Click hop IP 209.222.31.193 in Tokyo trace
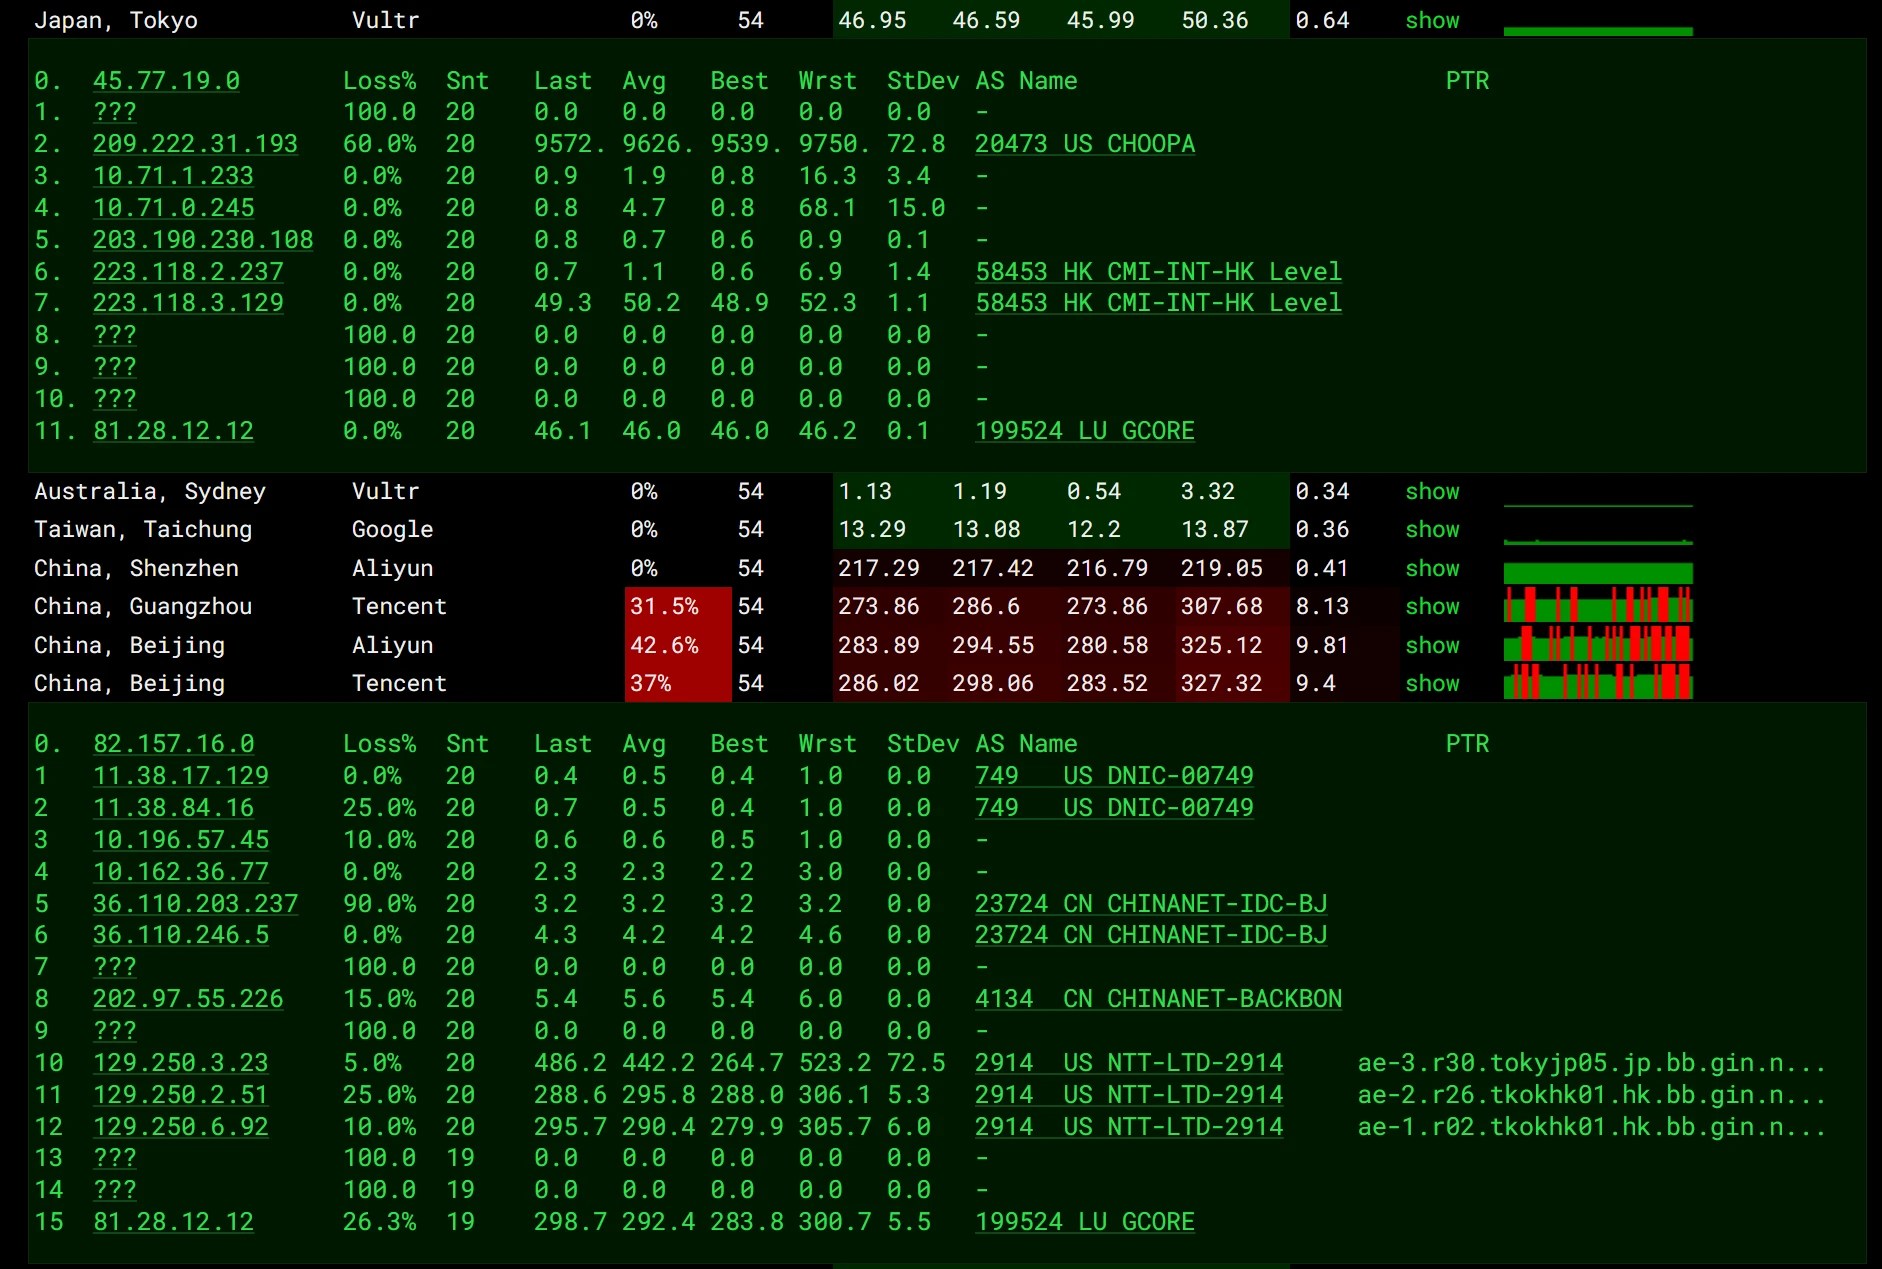 pos(194,144)
